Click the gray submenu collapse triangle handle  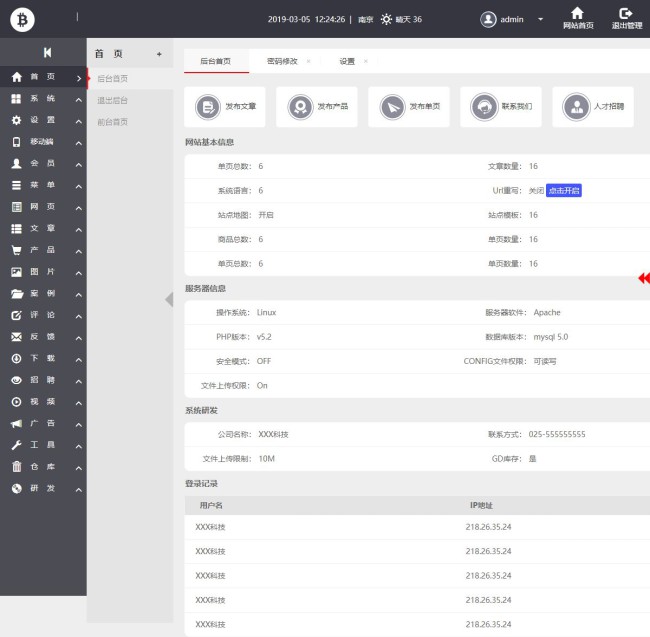tap(169, 299)
